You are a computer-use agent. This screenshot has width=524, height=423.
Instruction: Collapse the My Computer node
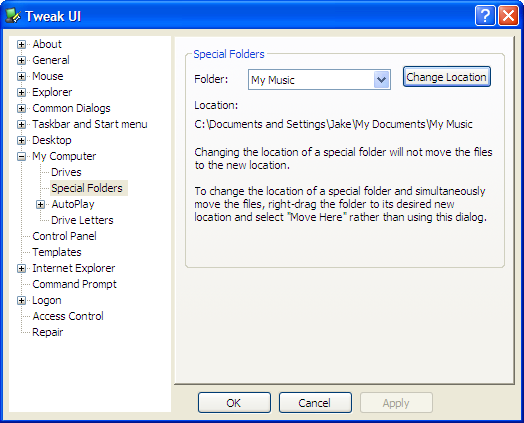[21, 156]
